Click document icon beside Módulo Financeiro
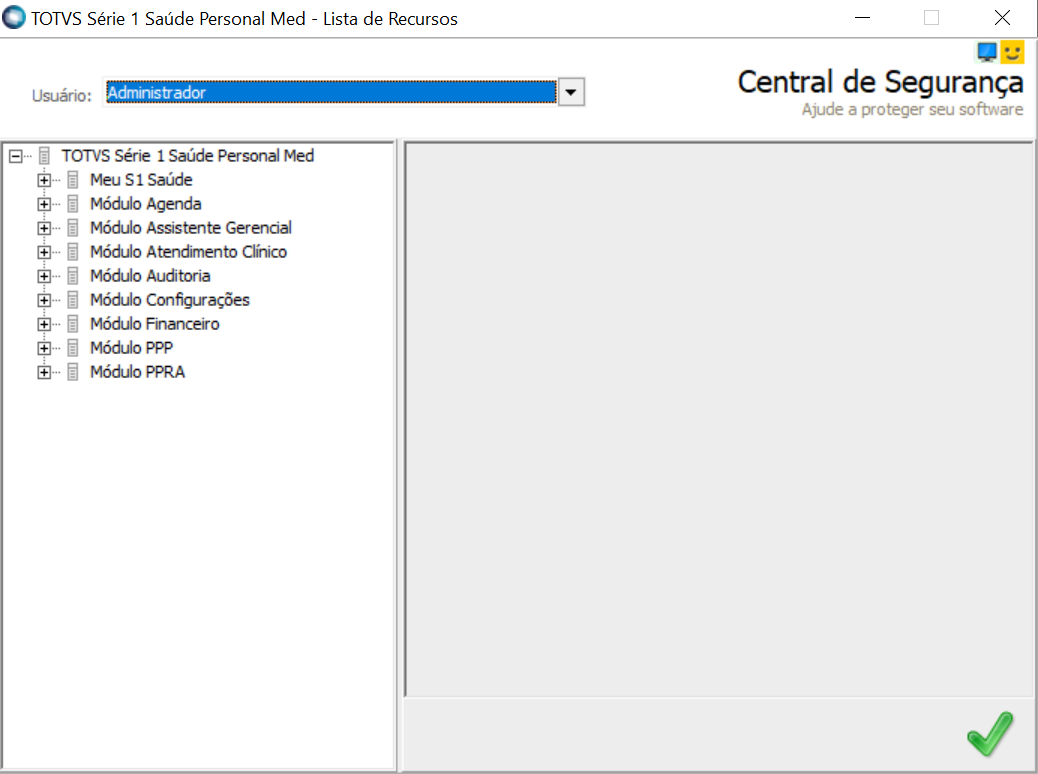1038x774 pixels. (73, 324)
